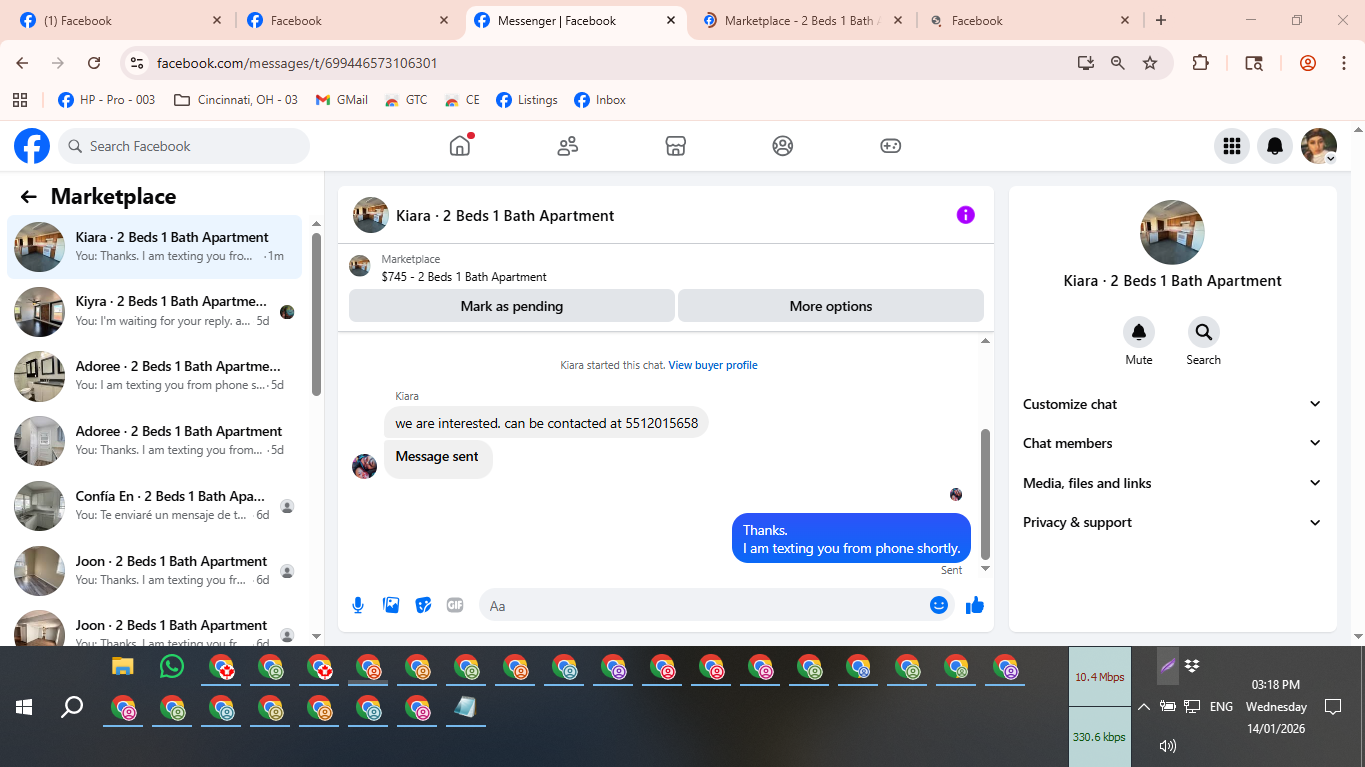Reload the page
This screenshot has width=1365, height=767.
(94, 63)
